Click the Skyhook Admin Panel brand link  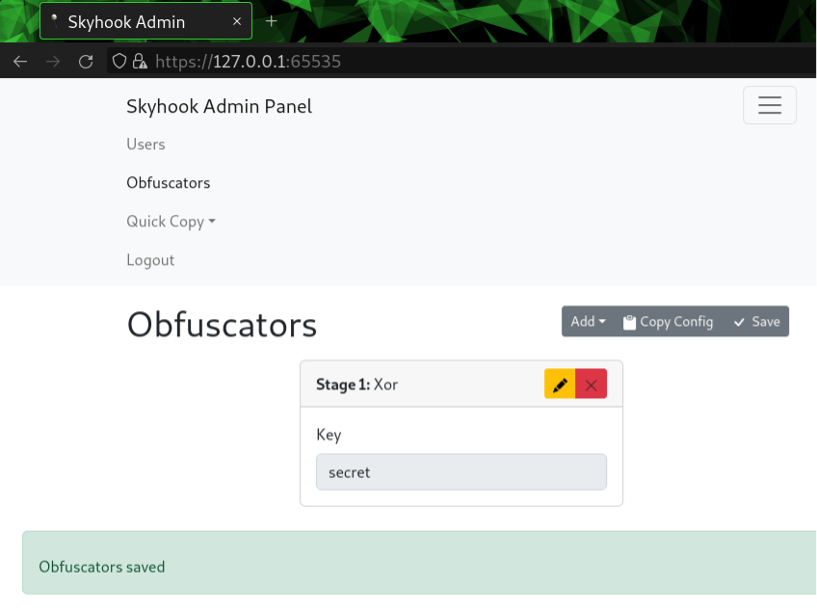click(x=219, y=106)
